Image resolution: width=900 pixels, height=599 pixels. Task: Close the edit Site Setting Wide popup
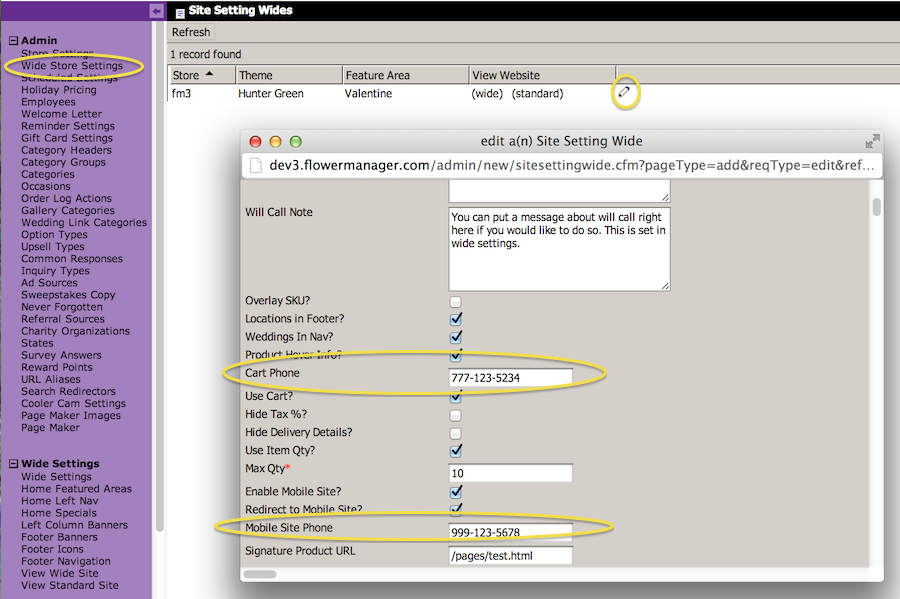[256, 142]
